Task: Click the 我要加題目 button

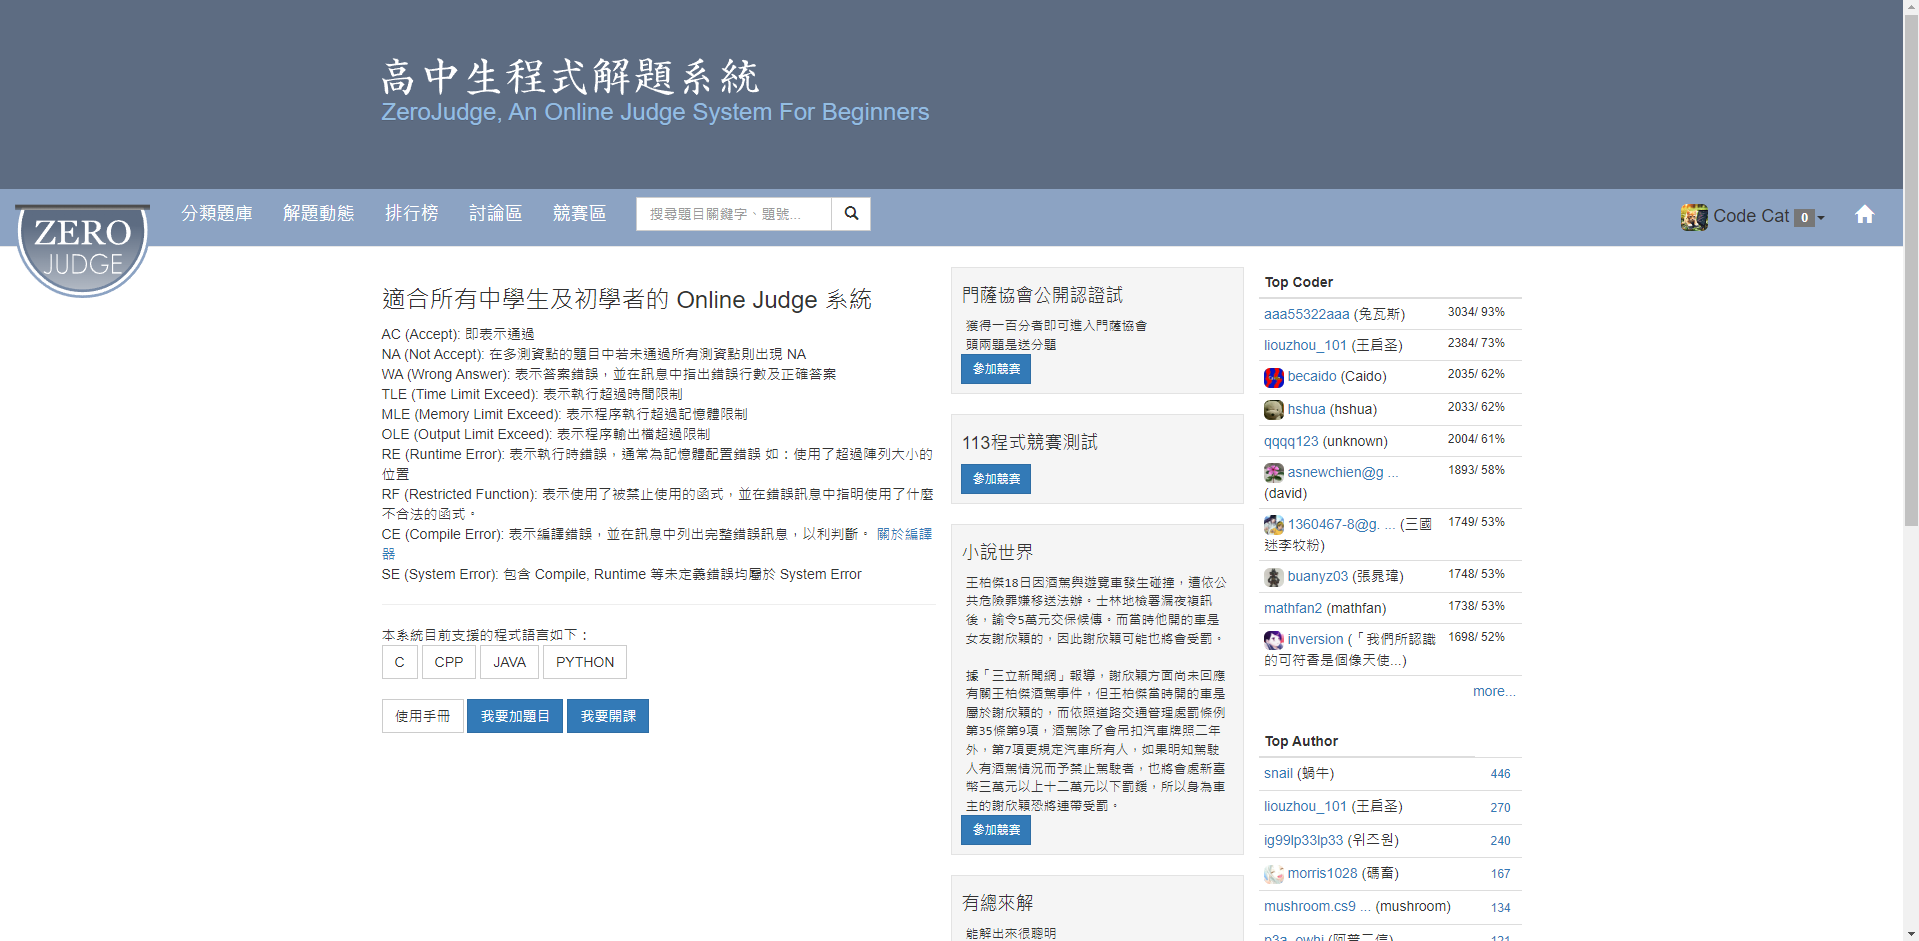Action: 515,716
